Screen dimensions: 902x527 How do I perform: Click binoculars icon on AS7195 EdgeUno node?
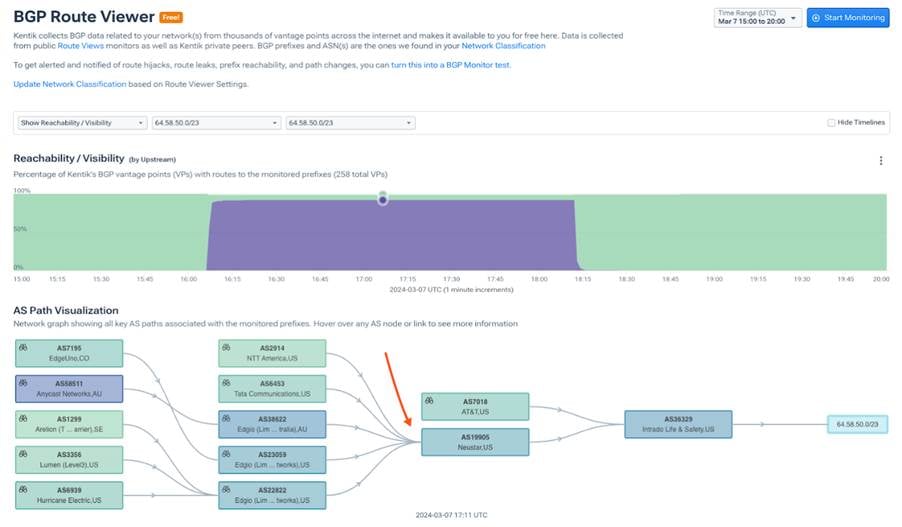(x=23, y=347)
